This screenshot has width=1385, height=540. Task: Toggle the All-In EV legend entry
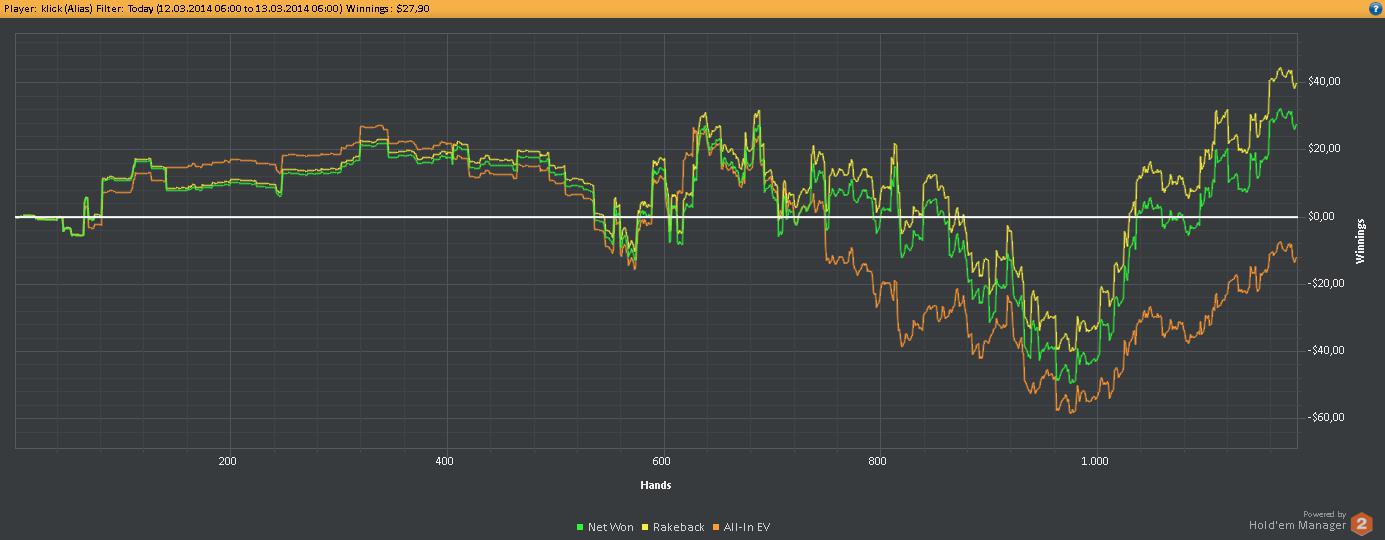pos(741,527)
